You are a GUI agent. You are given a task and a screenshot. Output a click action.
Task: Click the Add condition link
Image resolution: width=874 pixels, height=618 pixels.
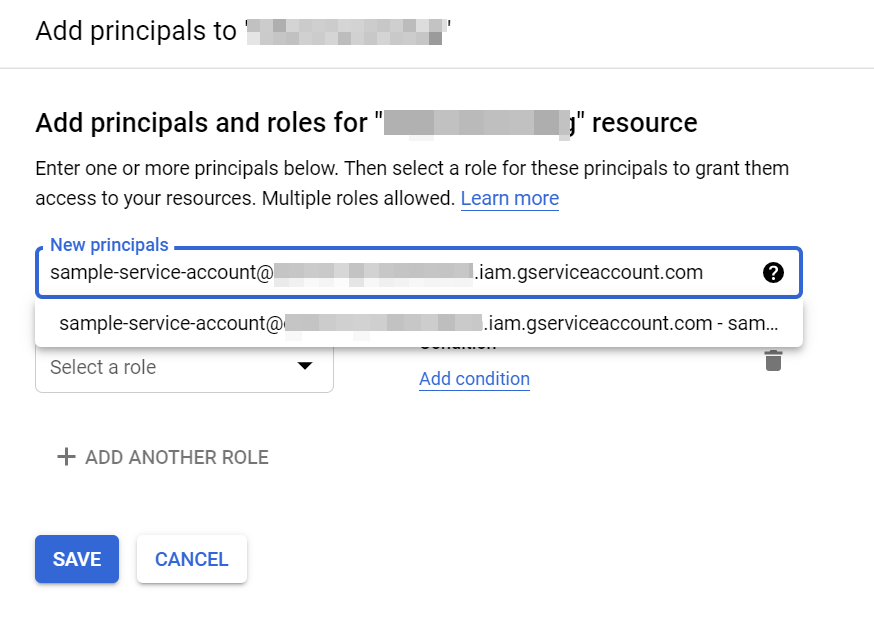(474, 379)
